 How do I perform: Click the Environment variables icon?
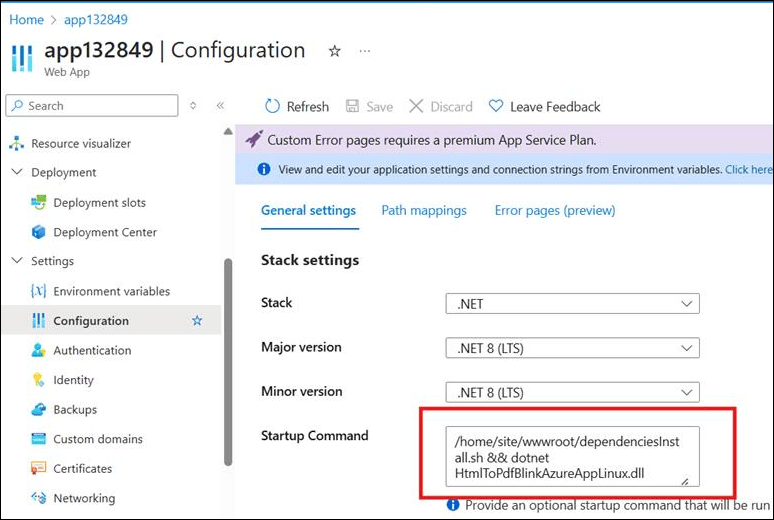pos(39,291)
